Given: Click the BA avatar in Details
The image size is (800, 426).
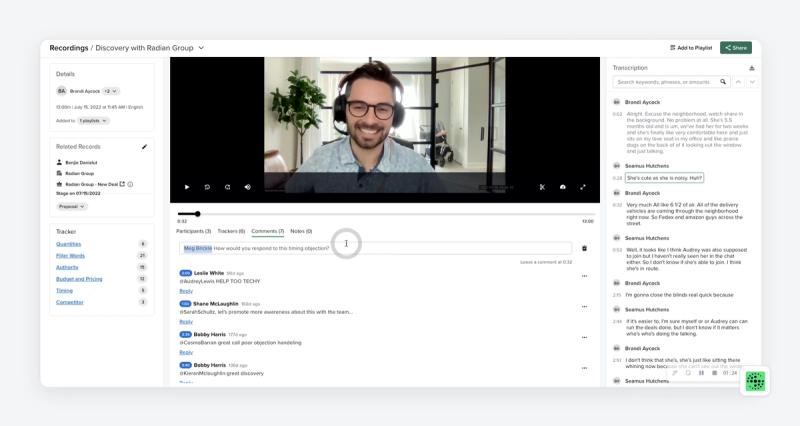Looking at the screenshot, I should [x=61, y=91].
